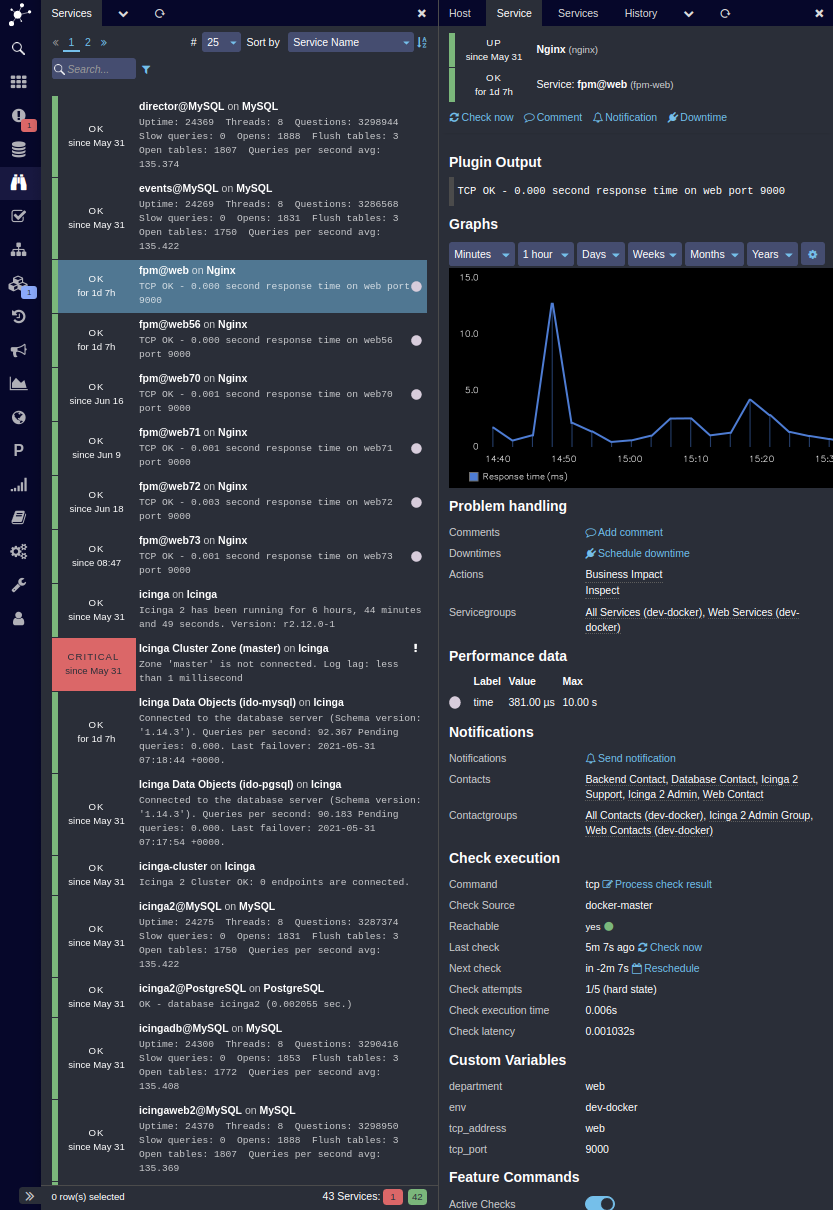
Task: Select the Overview binoculars icon
Action: point(18,180)
